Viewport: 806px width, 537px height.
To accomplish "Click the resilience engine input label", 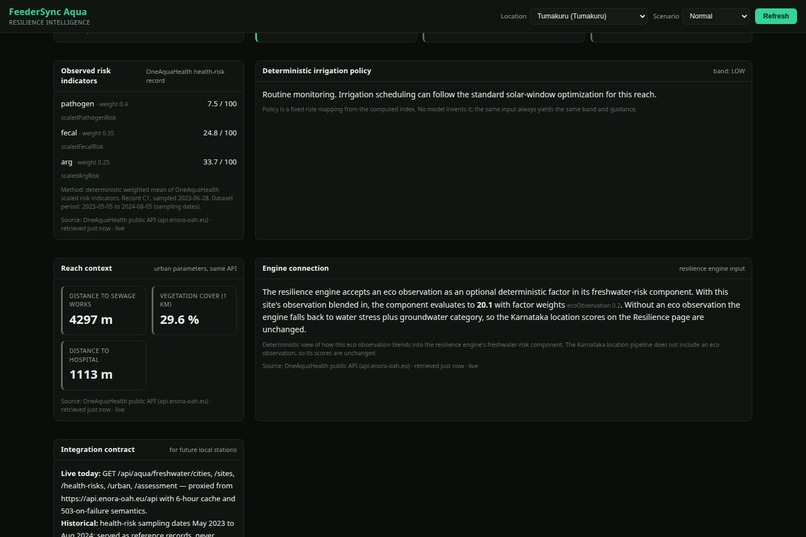I will [711, 269].
